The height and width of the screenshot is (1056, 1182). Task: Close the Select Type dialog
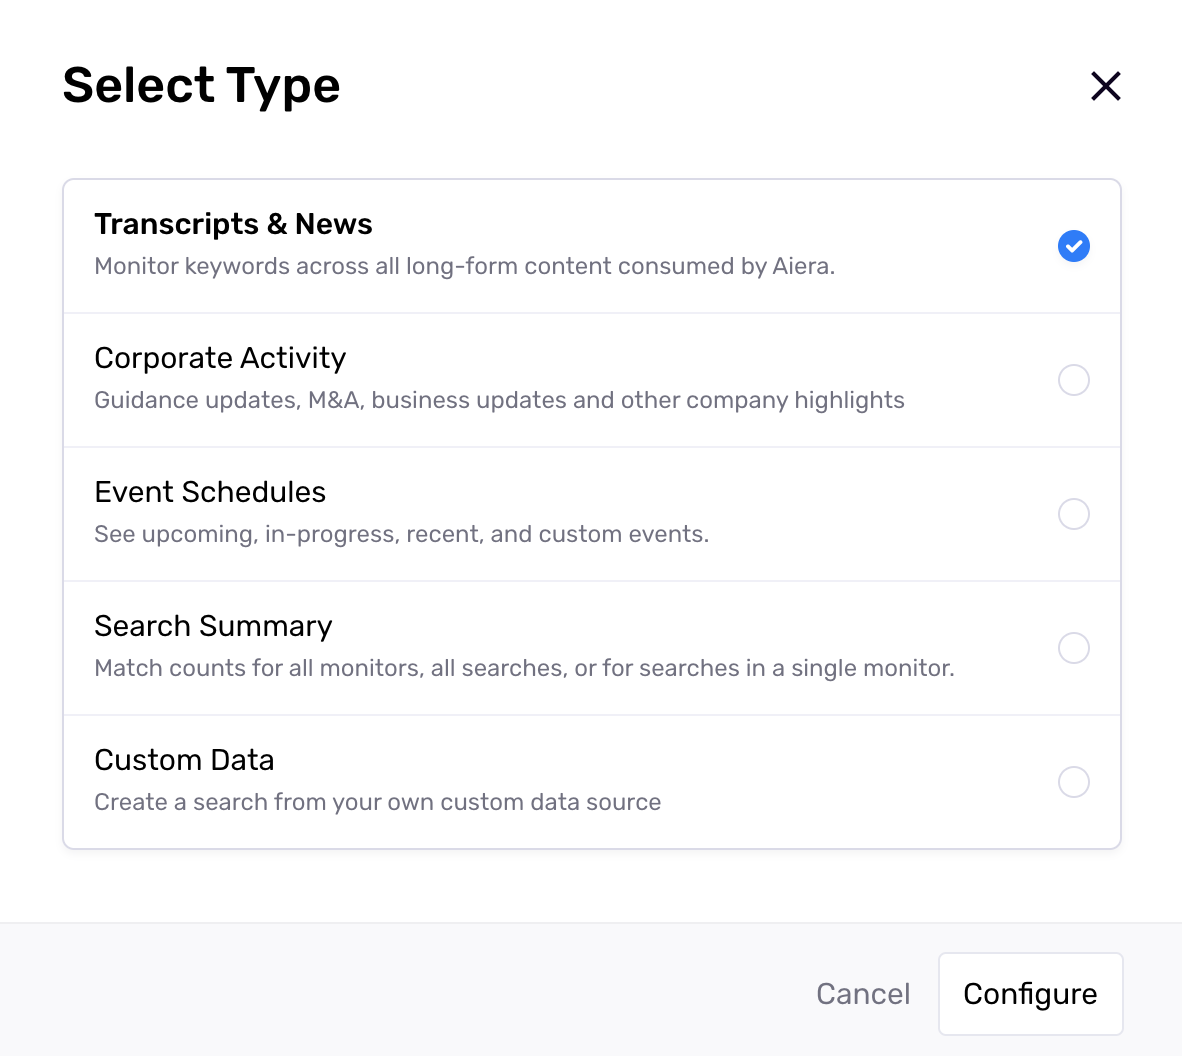[x=1105, y=86]
